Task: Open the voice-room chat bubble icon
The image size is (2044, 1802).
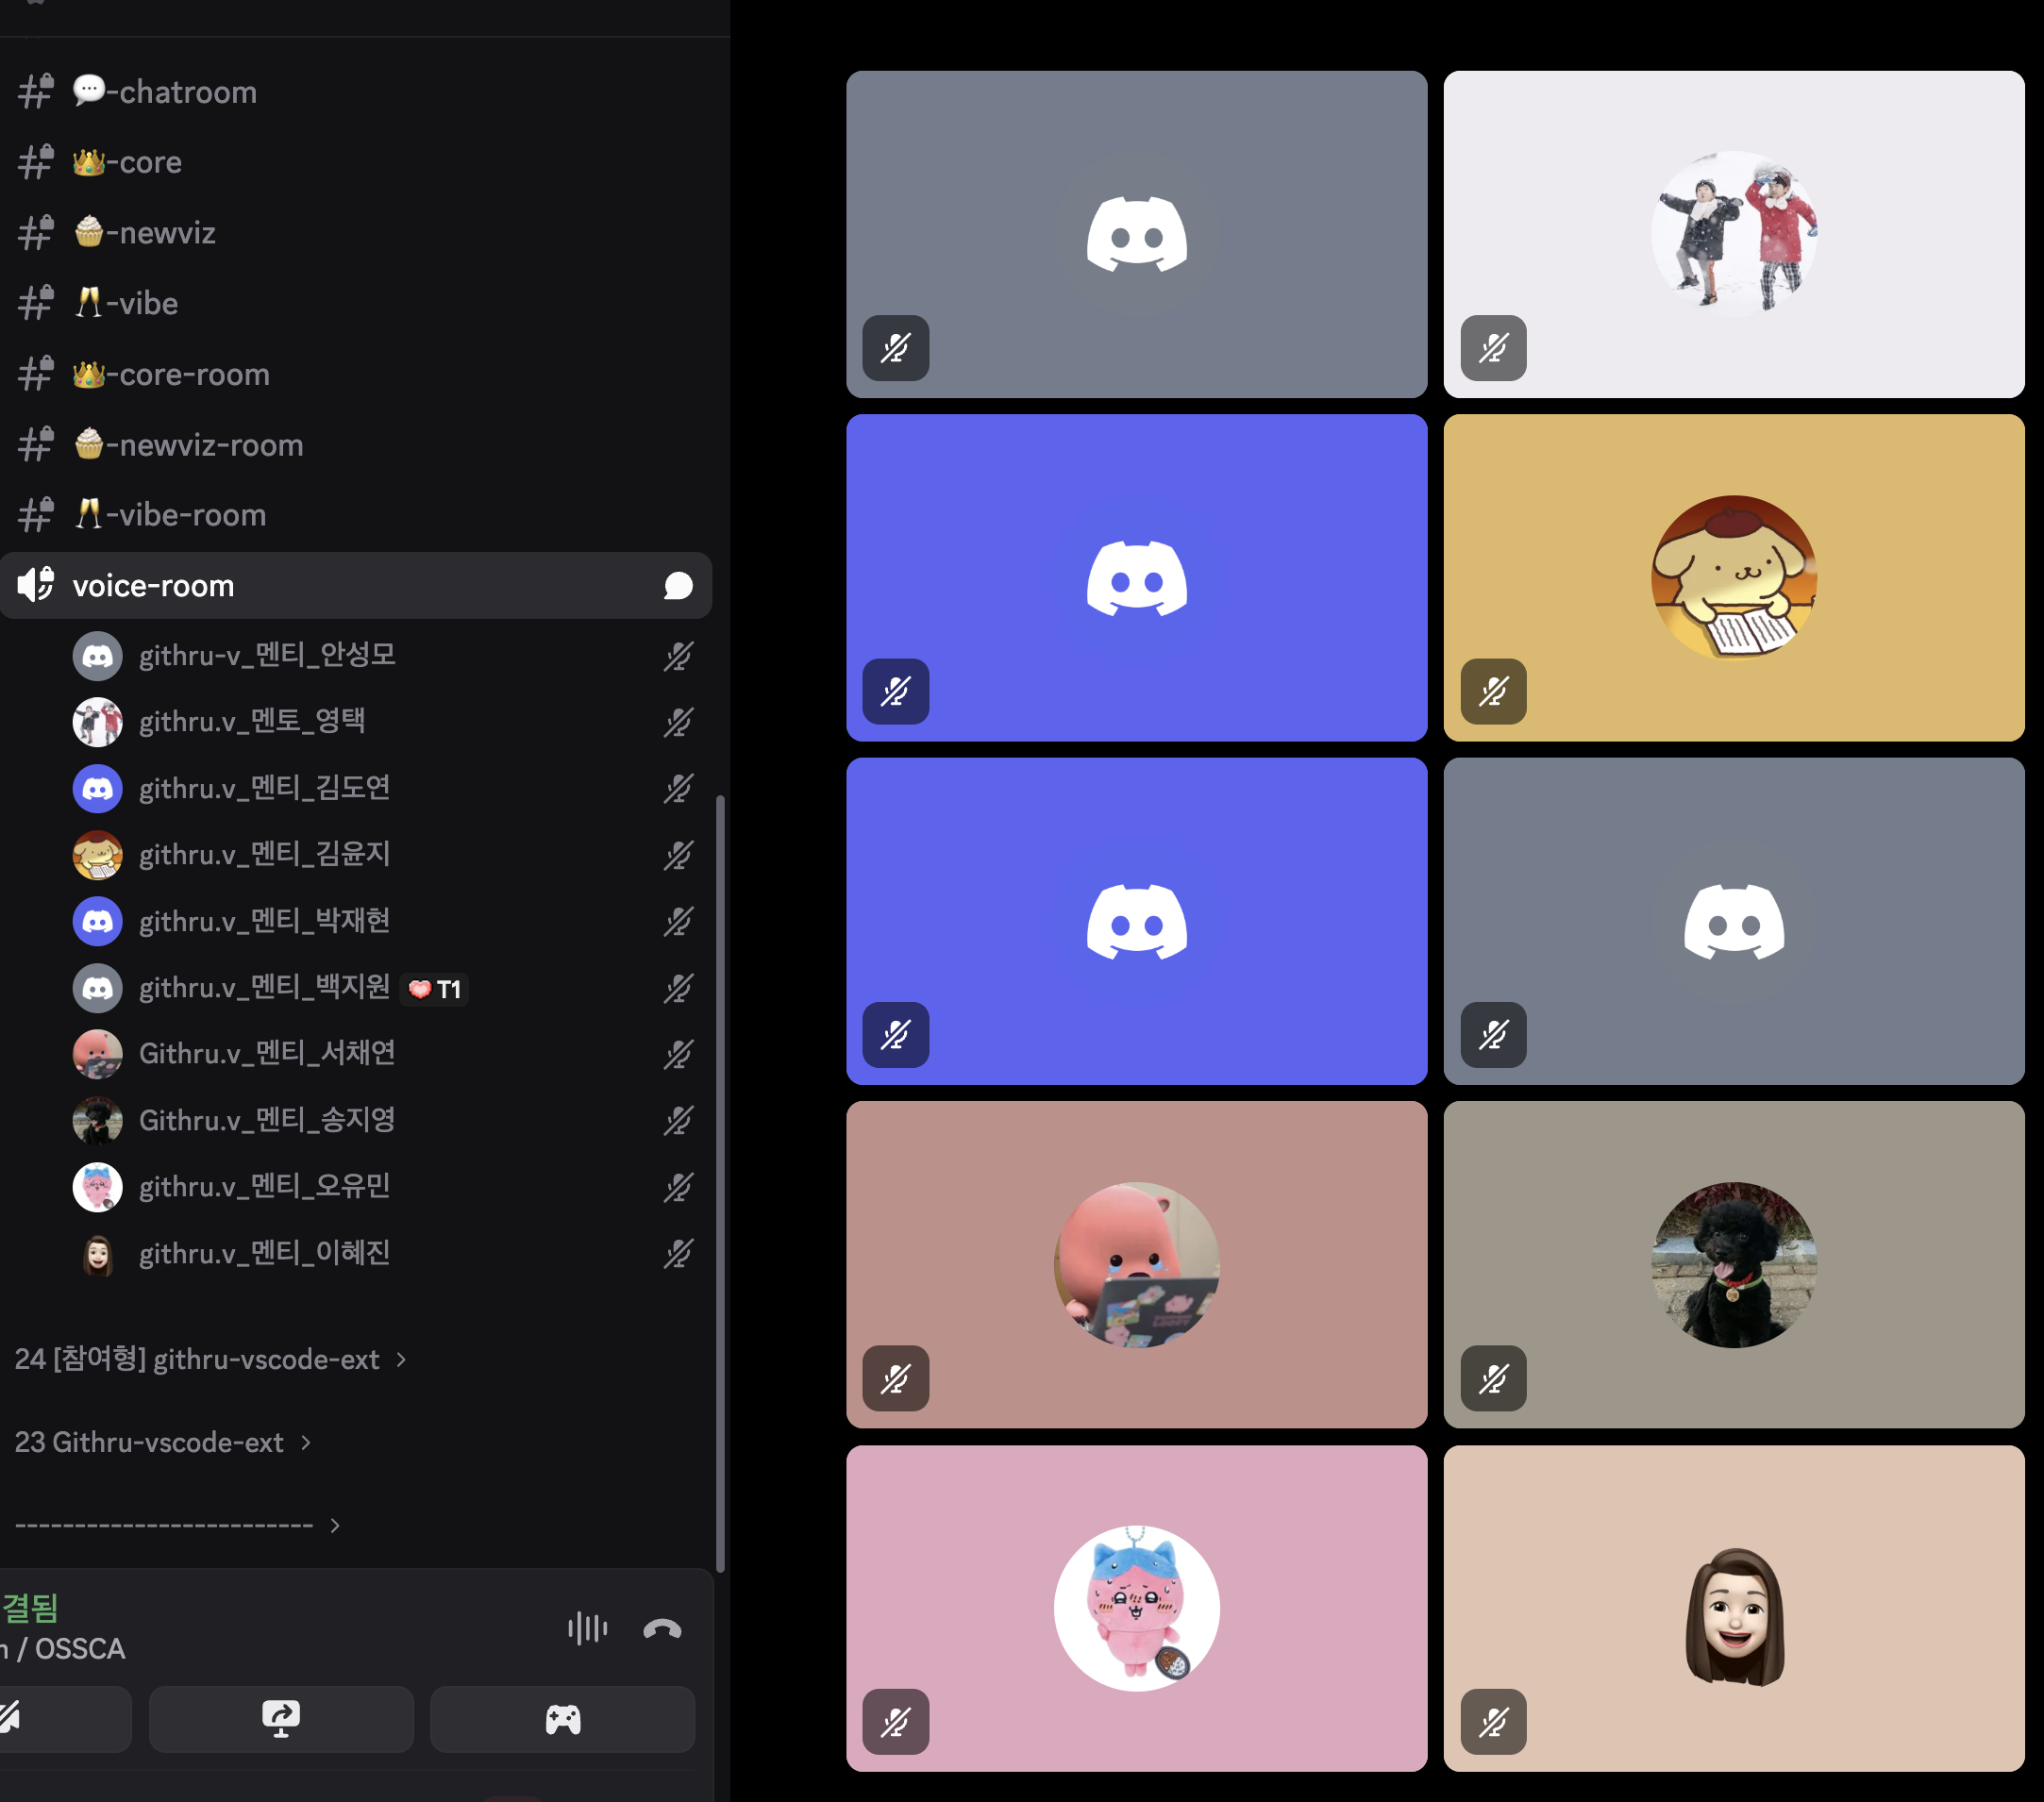Action: (x=678, y=586)
